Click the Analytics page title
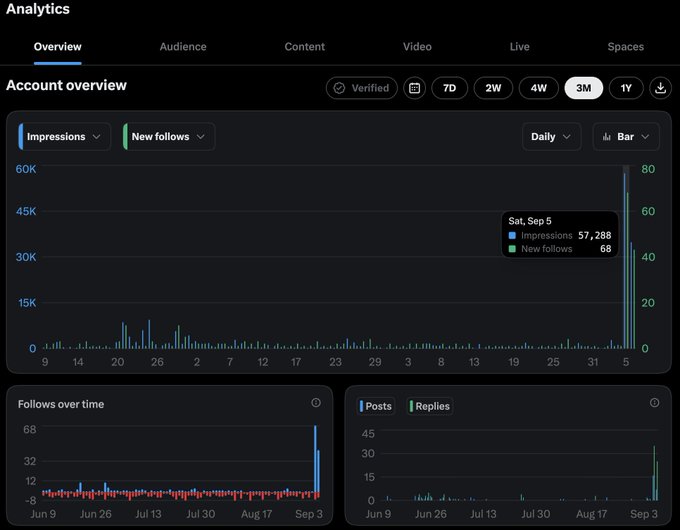680x530 pixels. 38,9
